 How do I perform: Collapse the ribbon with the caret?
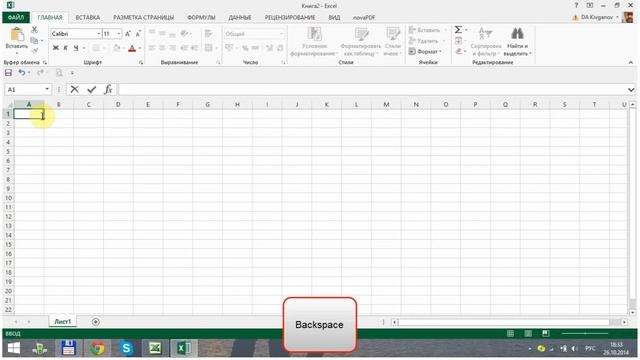(x=631, y=62)
